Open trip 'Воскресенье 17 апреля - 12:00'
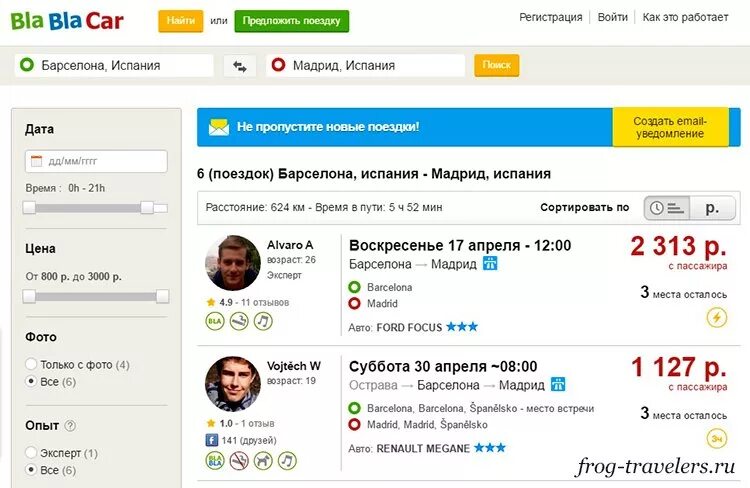Image resolution: width=750 pixels, height=488 pixels. [460, 245]
